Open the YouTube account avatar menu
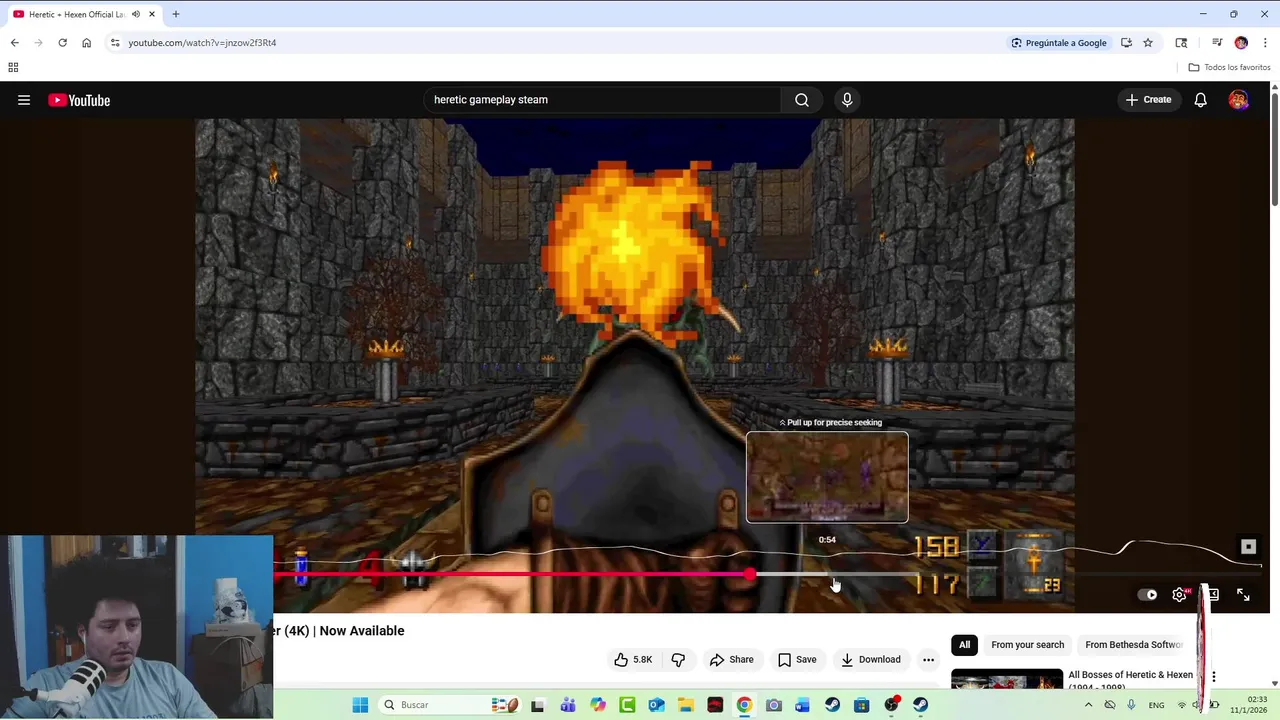Viewport: 1280px width, 720px height. [x=1238, y=100]
